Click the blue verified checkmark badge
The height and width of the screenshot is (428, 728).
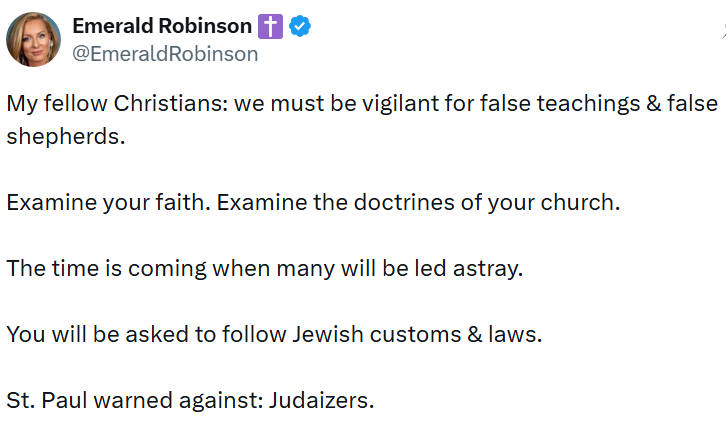click(299, 28)
